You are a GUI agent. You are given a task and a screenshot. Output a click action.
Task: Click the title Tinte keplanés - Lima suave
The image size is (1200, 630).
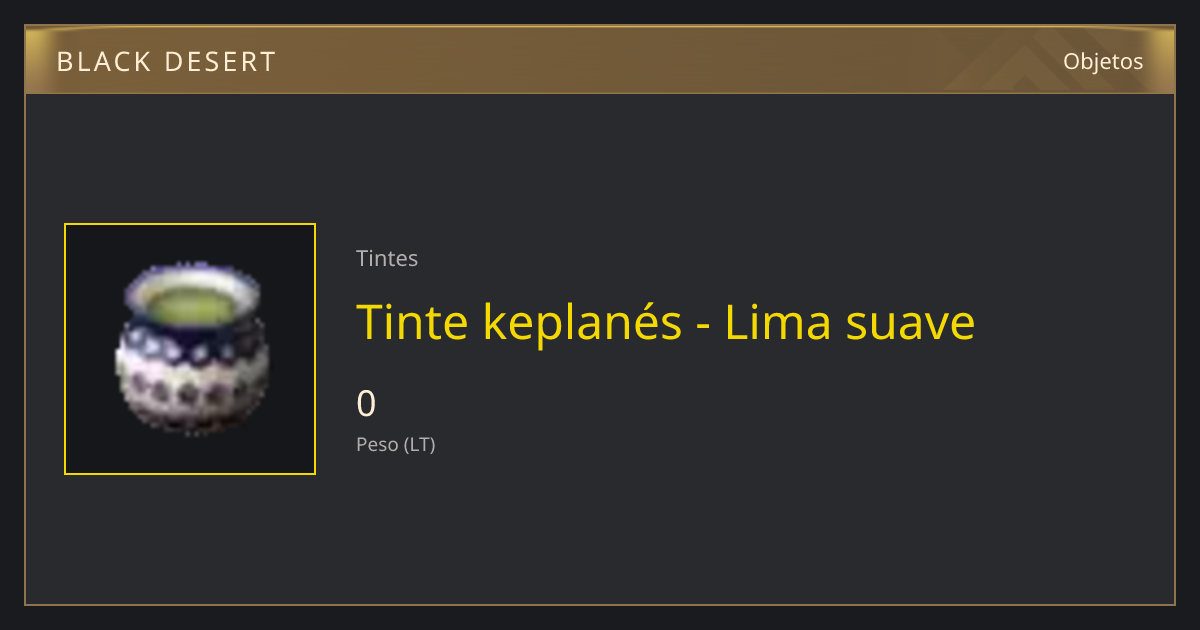point(665,323)
